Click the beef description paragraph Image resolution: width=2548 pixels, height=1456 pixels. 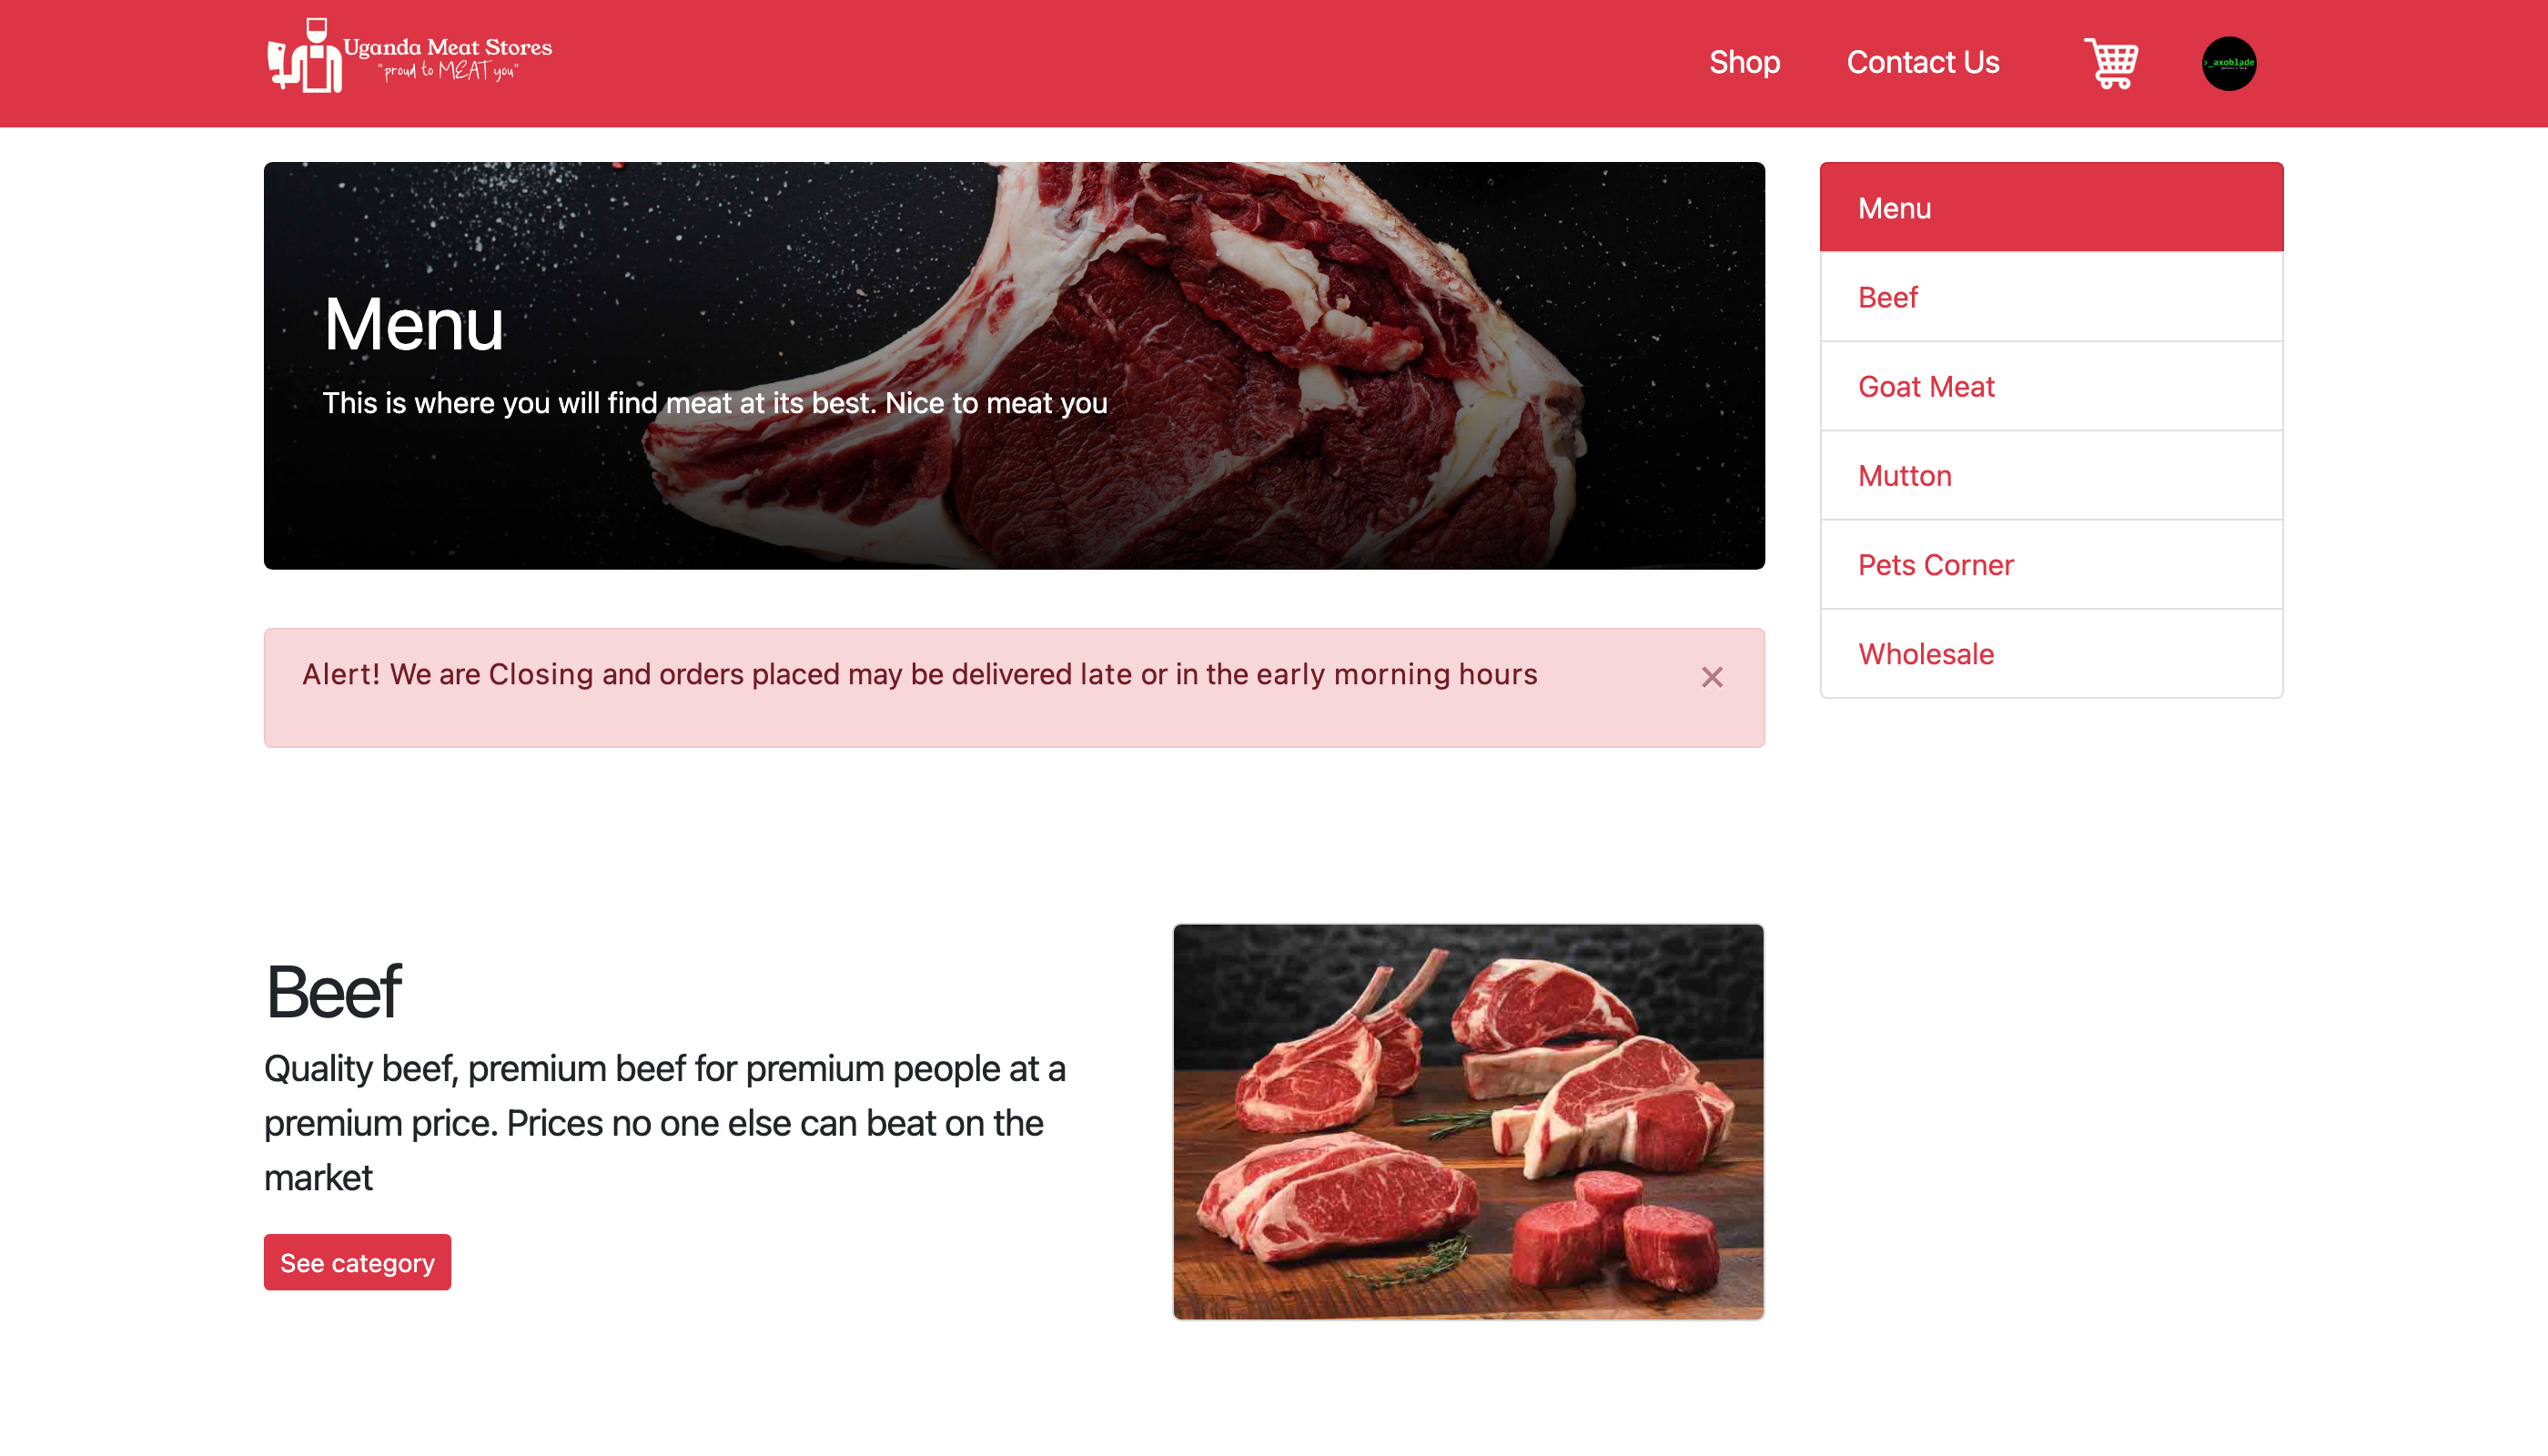click(x=664, y=1122)
